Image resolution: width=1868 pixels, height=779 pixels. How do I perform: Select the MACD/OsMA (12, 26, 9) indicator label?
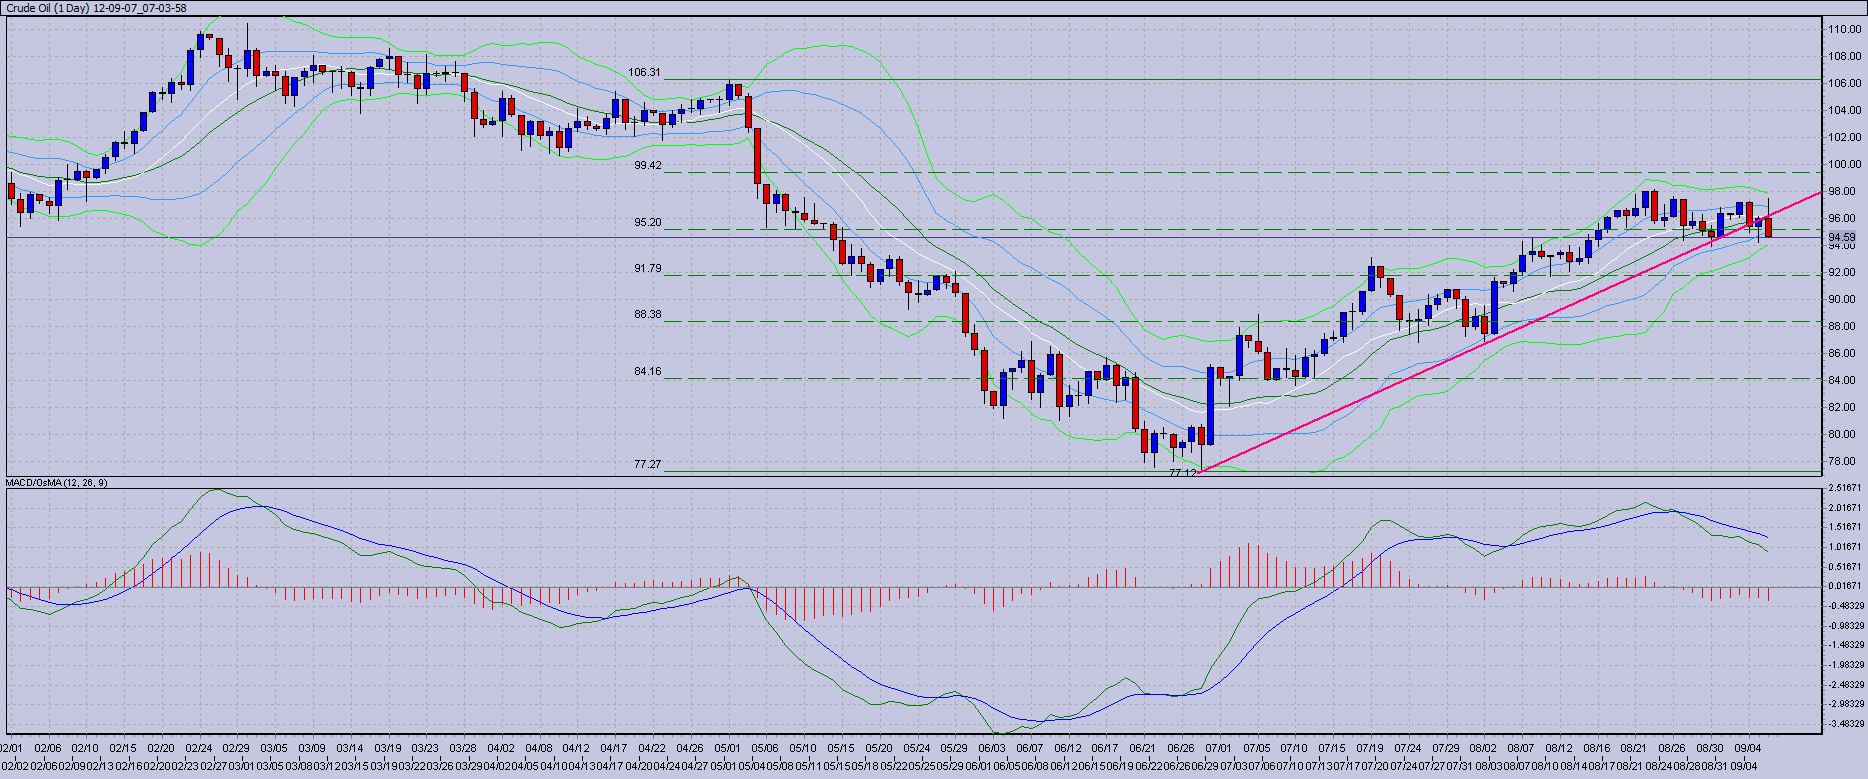point(57,483)
